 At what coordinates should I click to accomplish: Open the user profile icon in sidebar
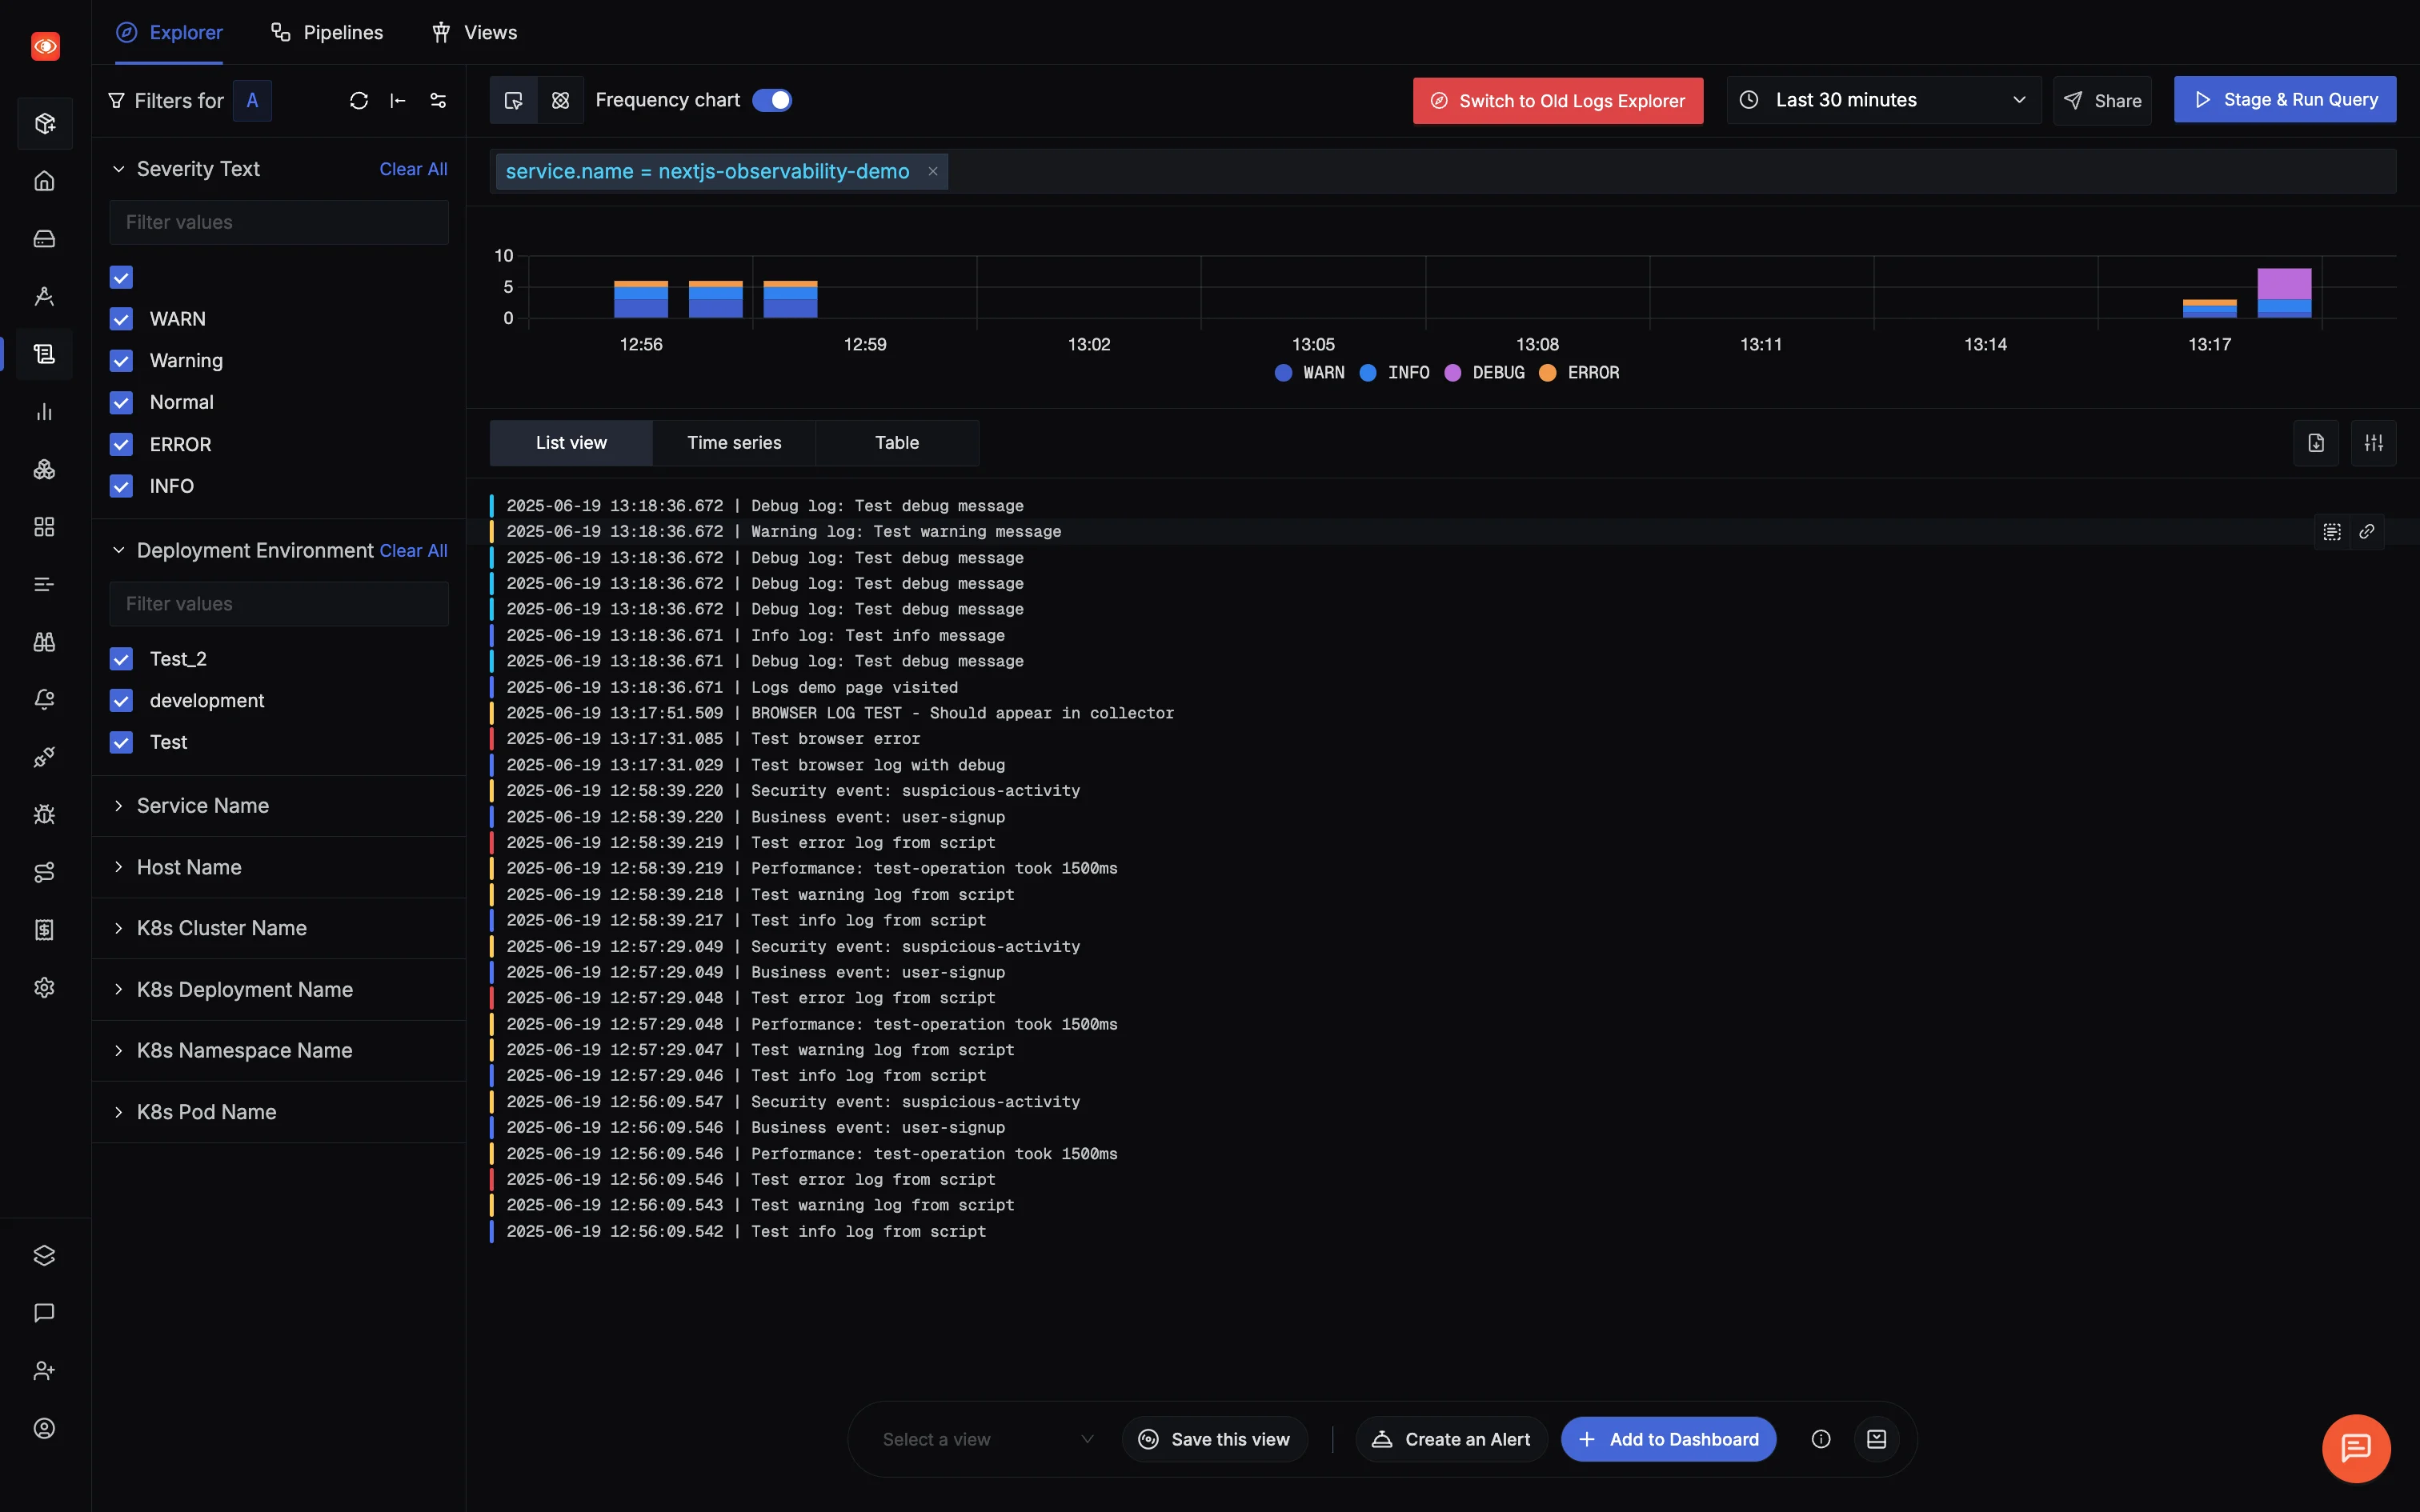click(44, 1428)
